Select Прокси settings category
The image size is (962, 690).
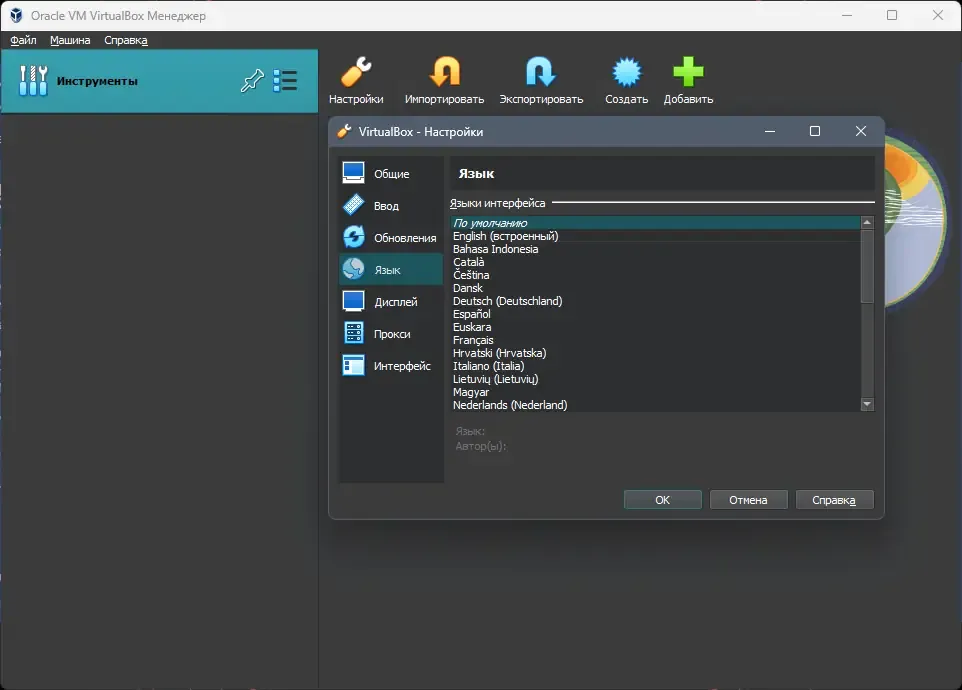tap(391, 334)
